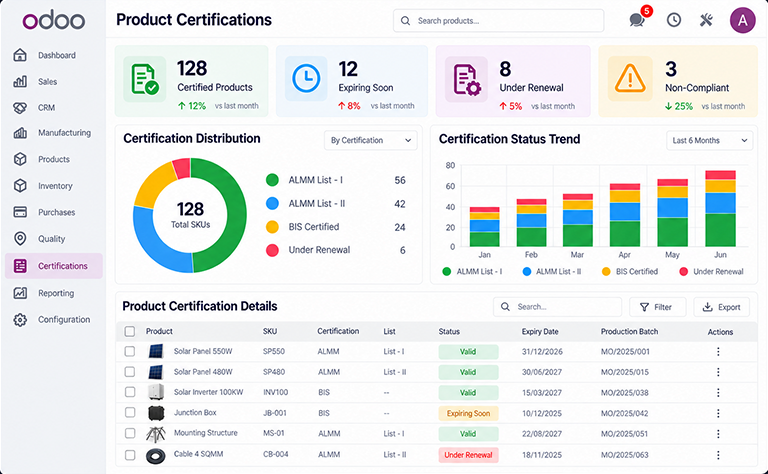The width and height of the screenshot is (768, 474).
Task: Open actions menu for Solar Inverter 100KW
Action: 718,393
